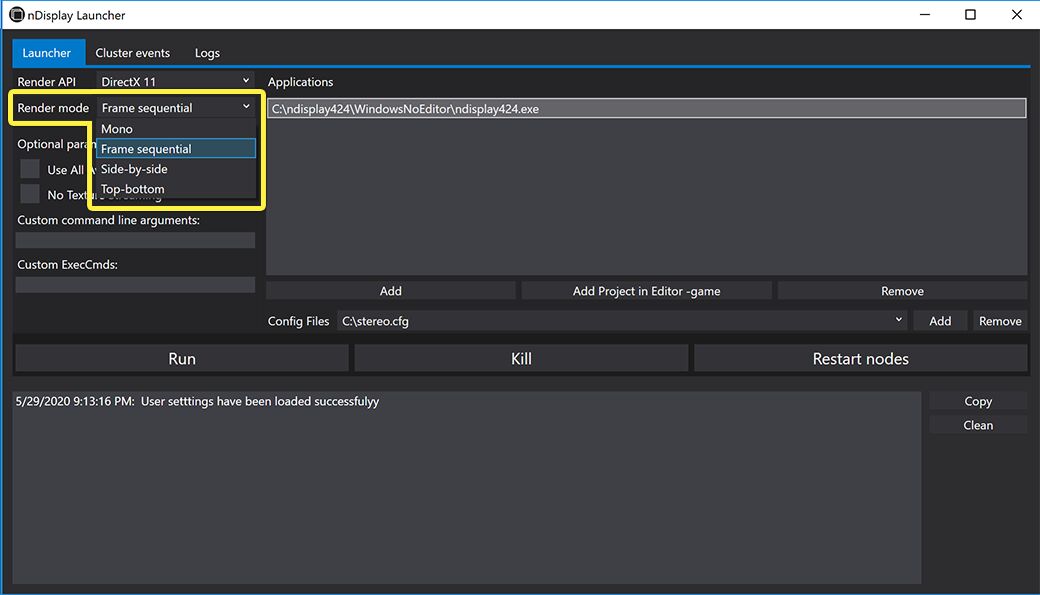Toggle the Use All Cores checkbox
Screen dimensions: 1040x595
[30, 169]
